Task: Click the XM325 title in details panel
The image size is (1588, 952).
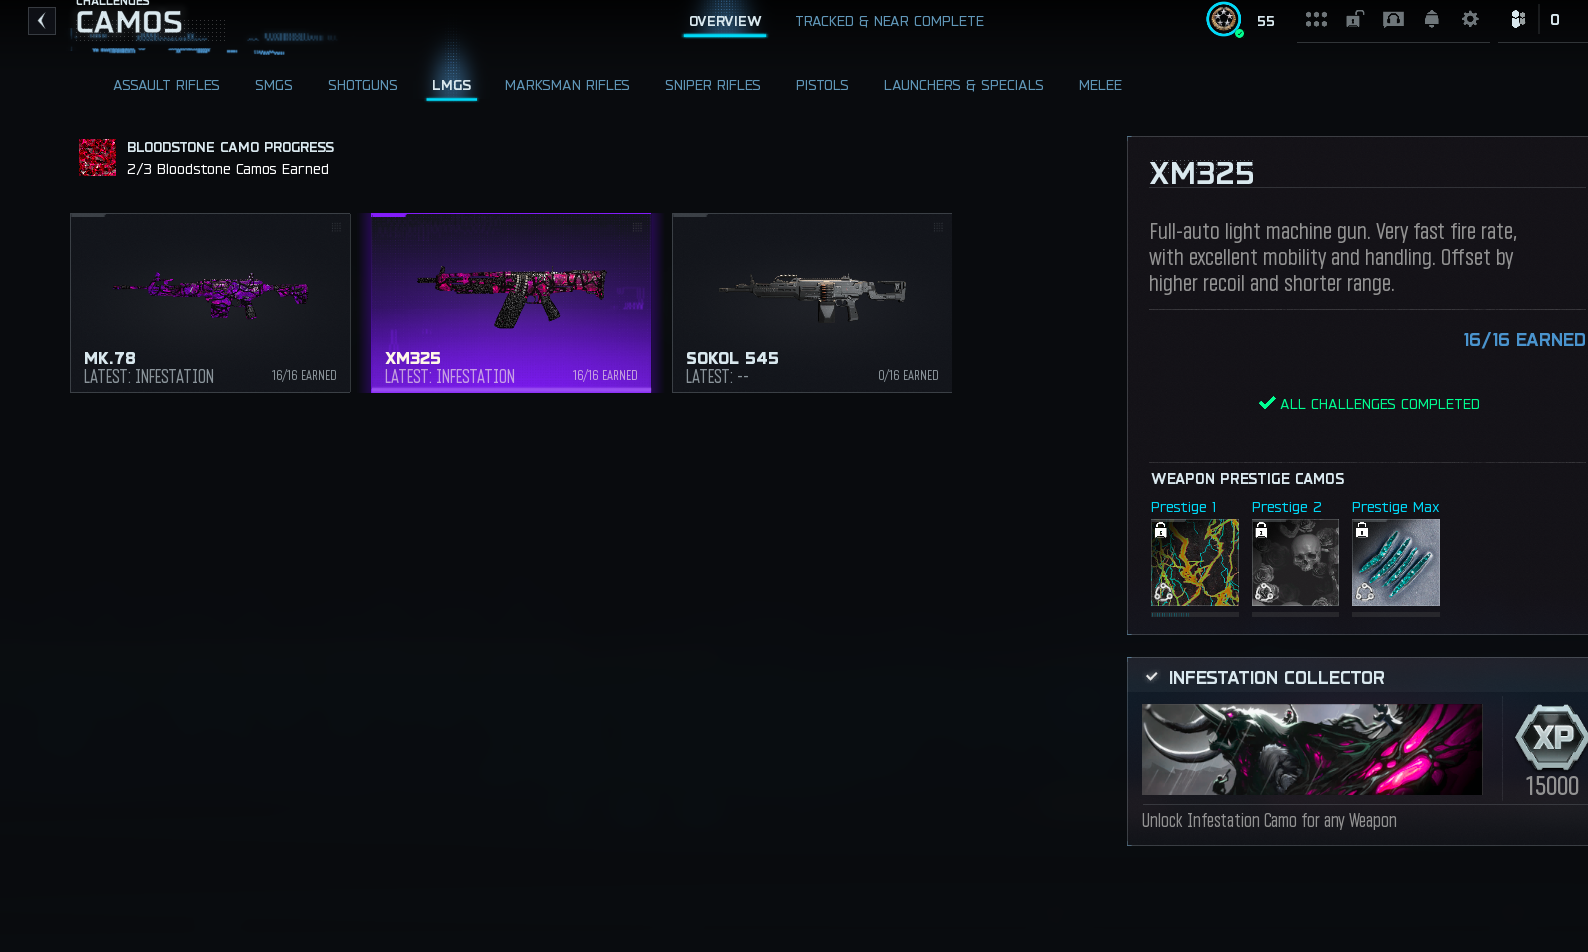Action: point(1201,173)
